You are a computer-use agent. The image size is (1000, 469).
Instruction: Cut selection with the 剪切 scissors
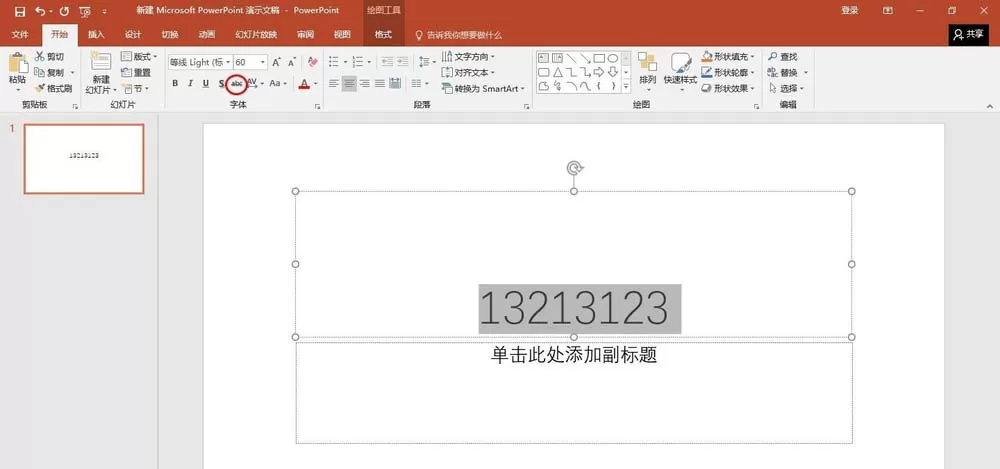pyautogui.click(x=50, y=57)
